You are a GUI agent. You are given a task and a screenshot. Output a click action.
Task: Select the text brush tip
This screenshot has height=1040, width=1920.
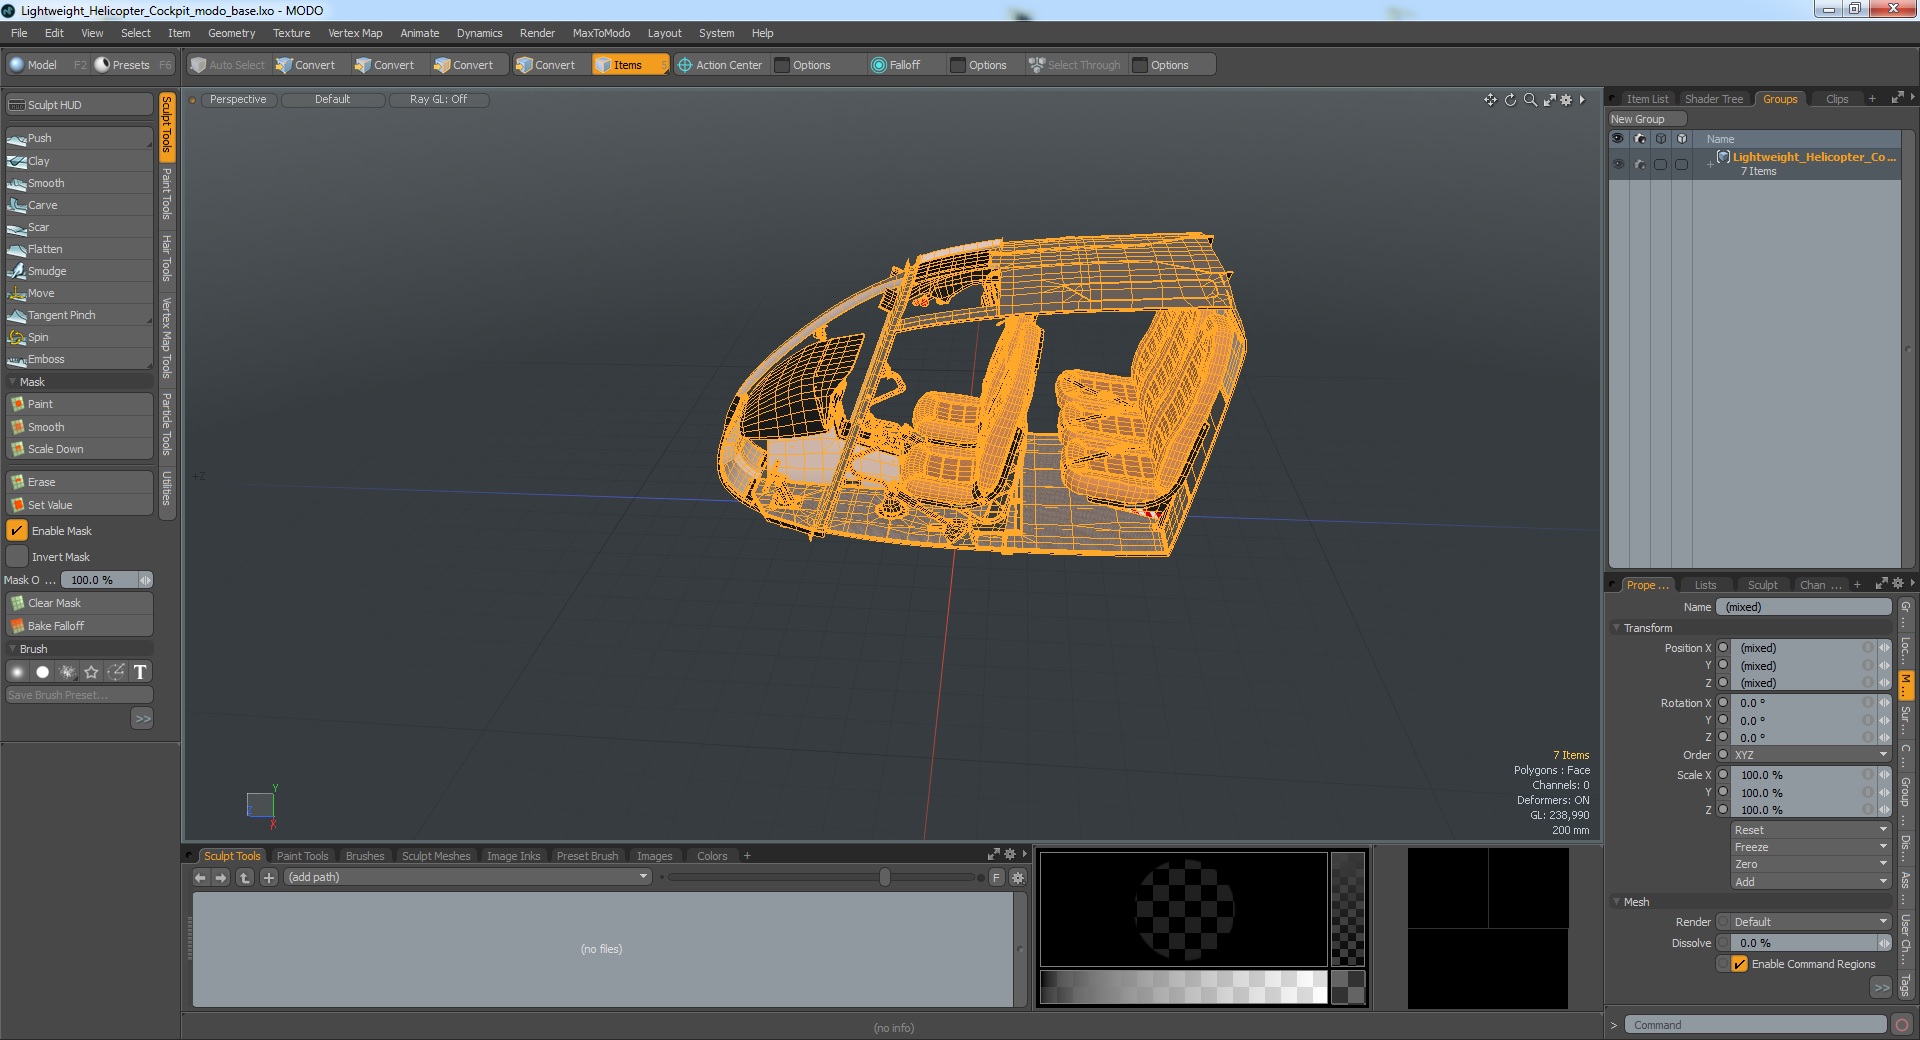pos(140,672)
